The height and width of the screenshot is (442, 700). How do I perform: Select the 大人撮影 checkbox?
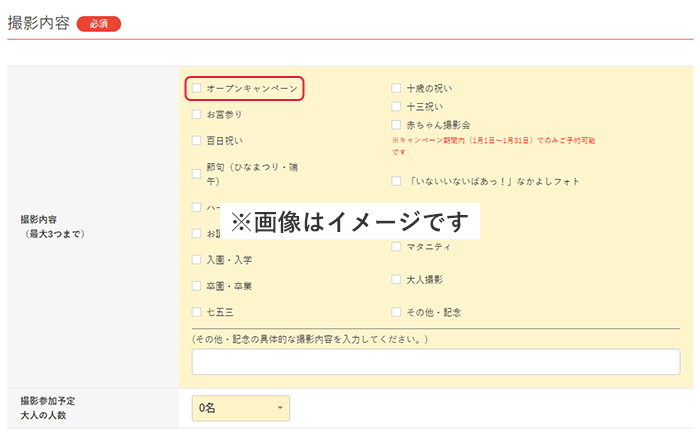coord(397,280)
